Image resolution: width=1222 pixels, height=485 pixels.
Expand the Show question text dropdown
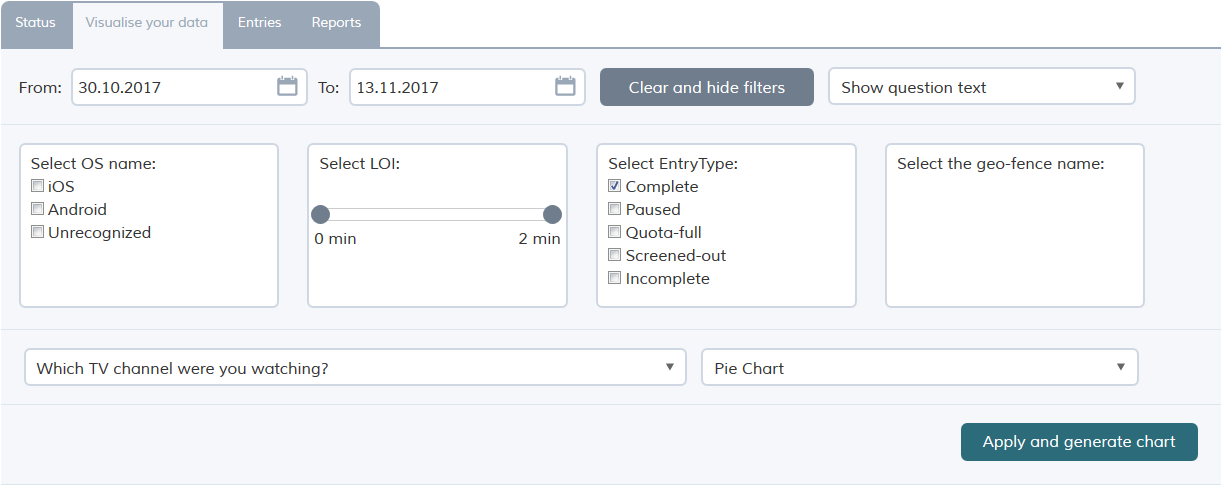pos(982,87)
